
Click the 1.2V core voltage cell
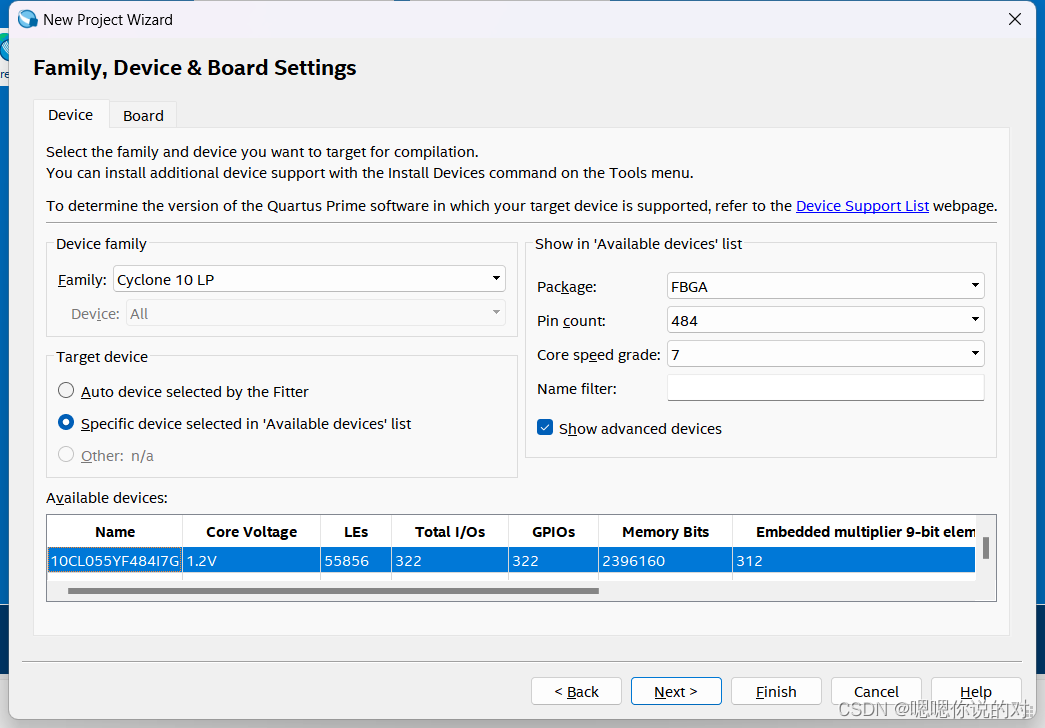pyautogui.click(x=251, y=561)
